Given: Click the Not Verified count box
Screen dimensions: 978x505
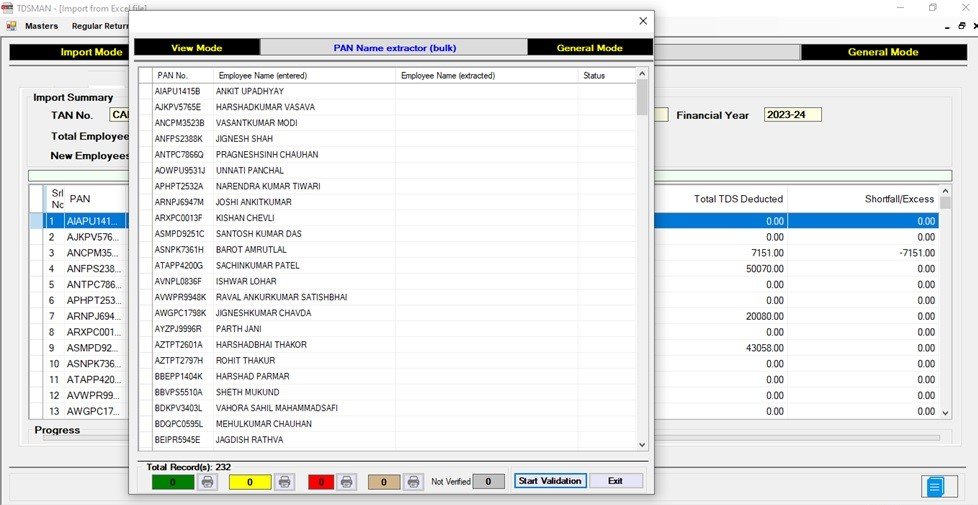Looking at the screenshot, I should [x=488, y=481].
